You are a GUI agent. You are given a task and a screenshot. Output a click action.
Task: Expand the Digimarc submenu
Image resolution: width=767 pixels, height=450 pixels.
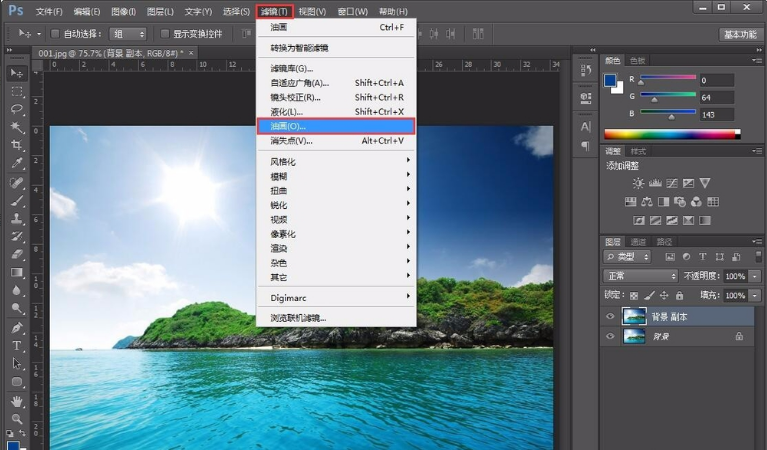coord(336,297)
